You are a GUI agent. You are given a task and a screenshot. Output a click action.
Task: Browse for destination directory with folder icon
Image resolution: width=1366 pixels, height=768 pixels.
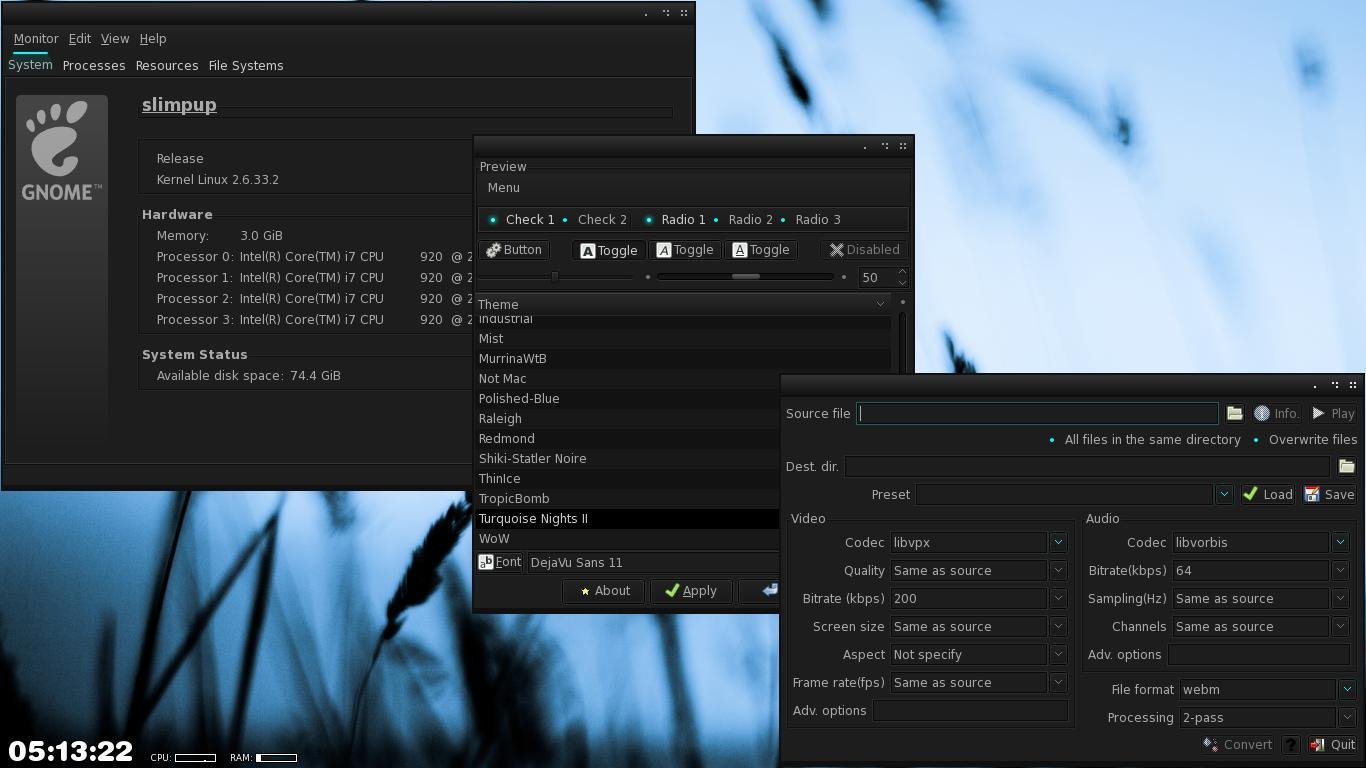click(1346, 466)
